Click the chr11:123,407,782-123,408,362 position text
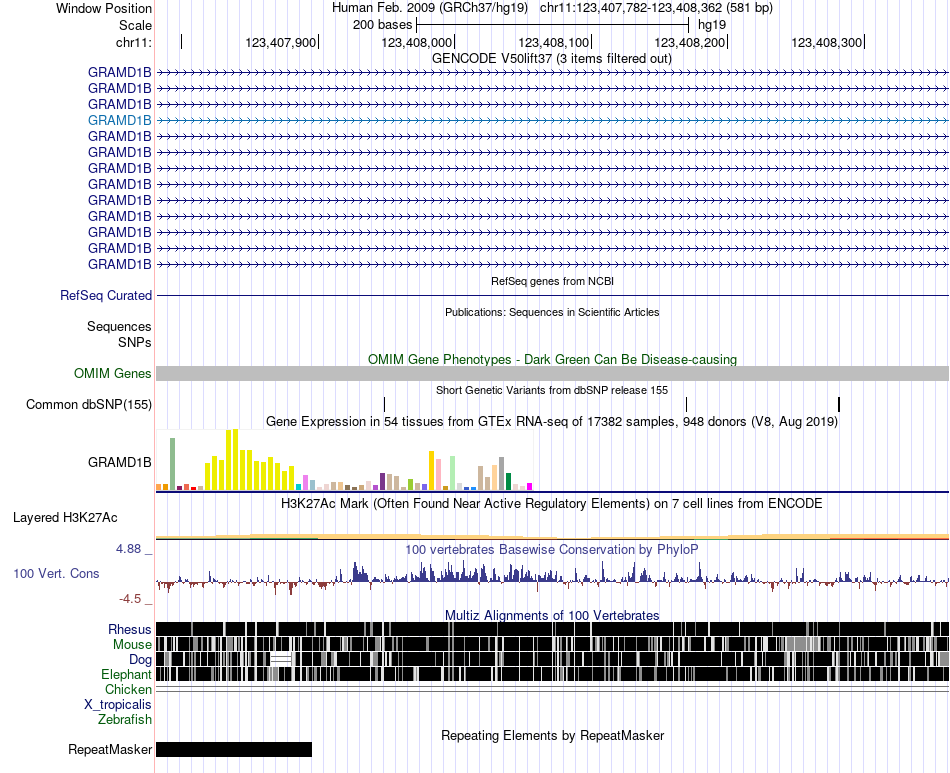The height and width of the screenshot is (773, 950). (656, 8)
